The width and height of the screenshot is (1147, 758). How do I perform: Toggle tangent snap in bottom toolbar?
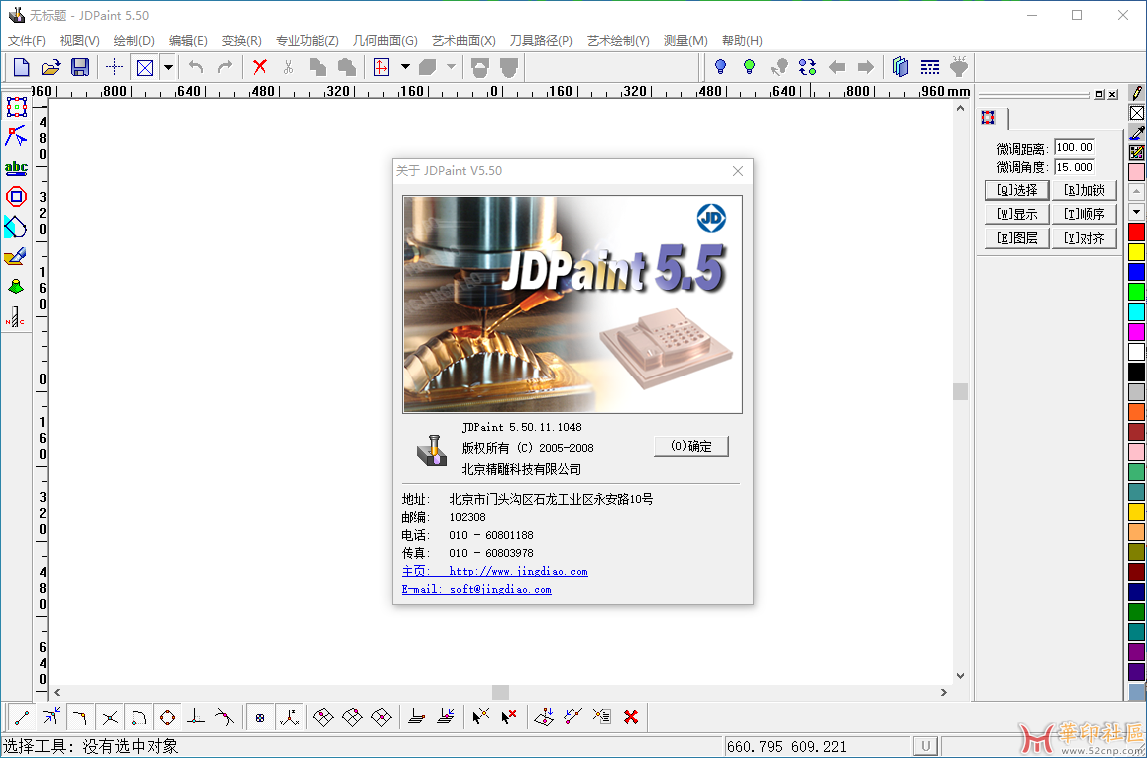tap(225, 717)
